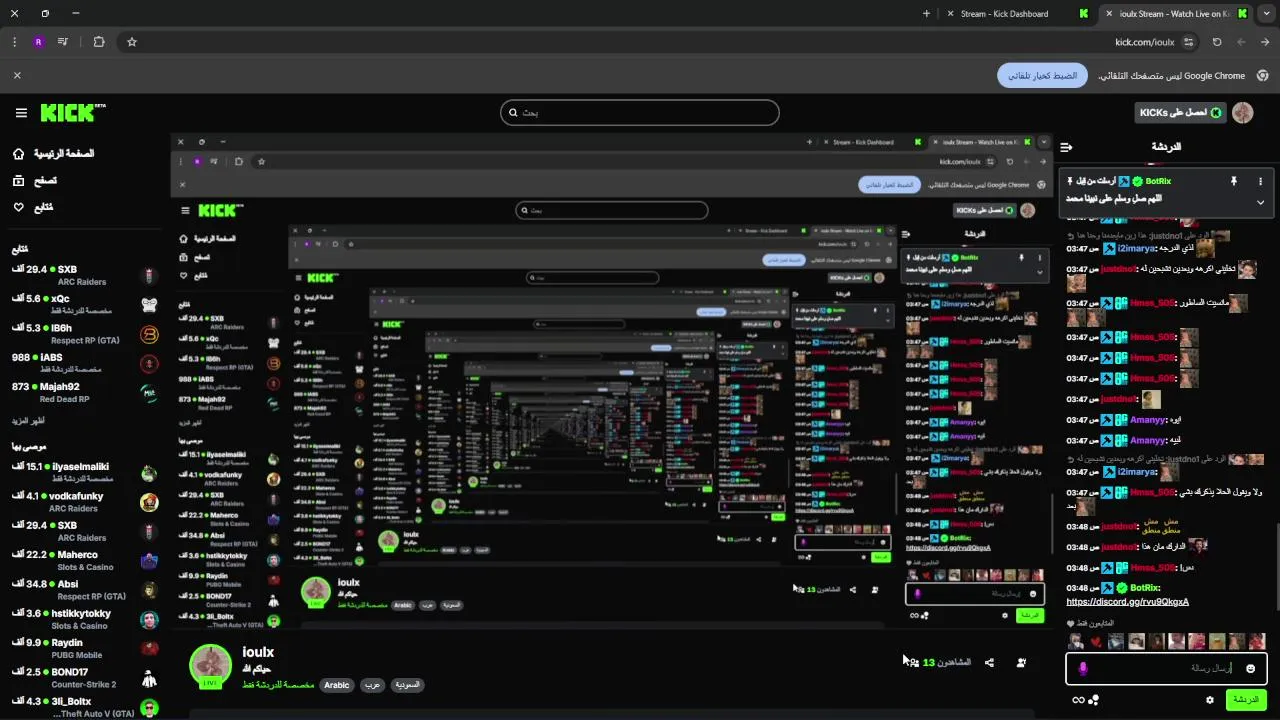Click the Arabic tag under ioulx
The width and height of the screenshot is (1280, 720).
[337, 685]
